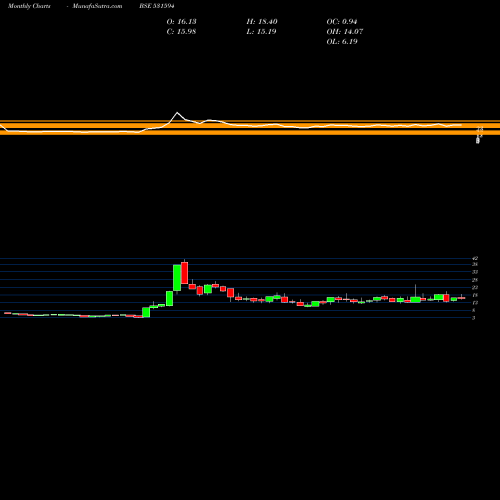Image resolution: width=500 pixels, height=500 pixels.
Task: Click the tall red candlestick at the peak
Action: point(185,273)
